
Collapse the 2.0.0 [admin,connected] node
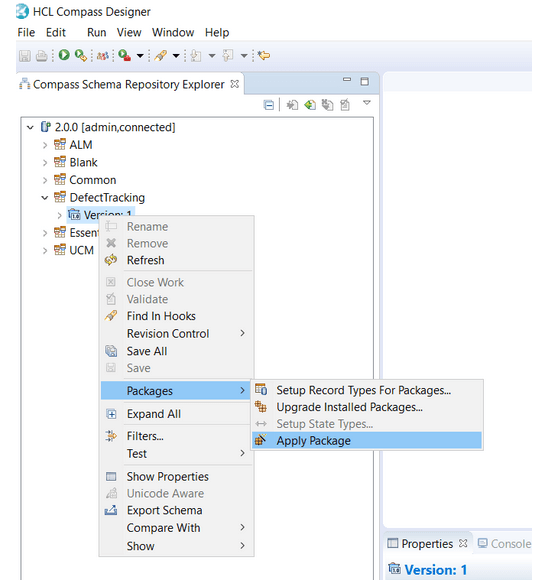(x=30, y=128)
